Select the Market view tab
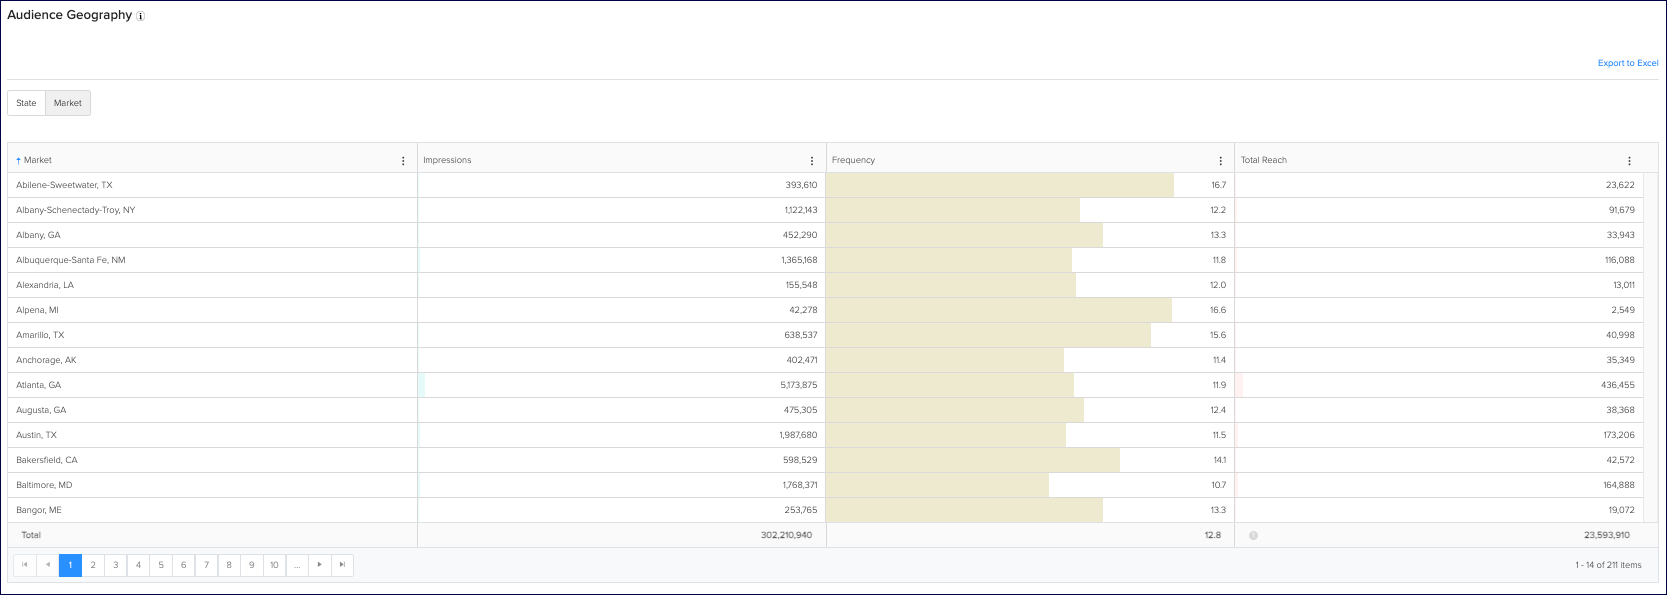Viewport: 1667px width, 595px height. pos(68,103)
